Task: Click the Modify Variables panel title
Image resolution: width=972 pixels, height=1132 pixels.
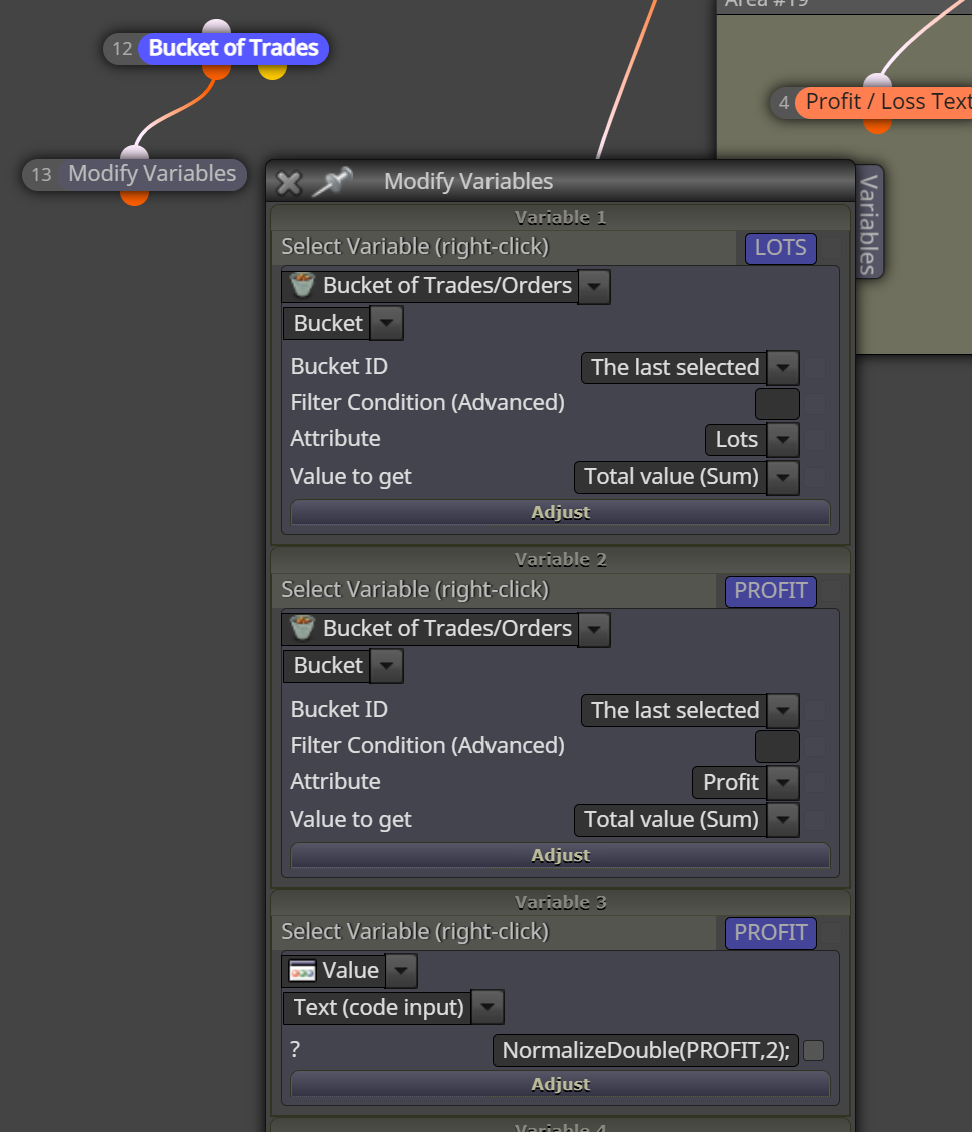Action: [469, 182]
